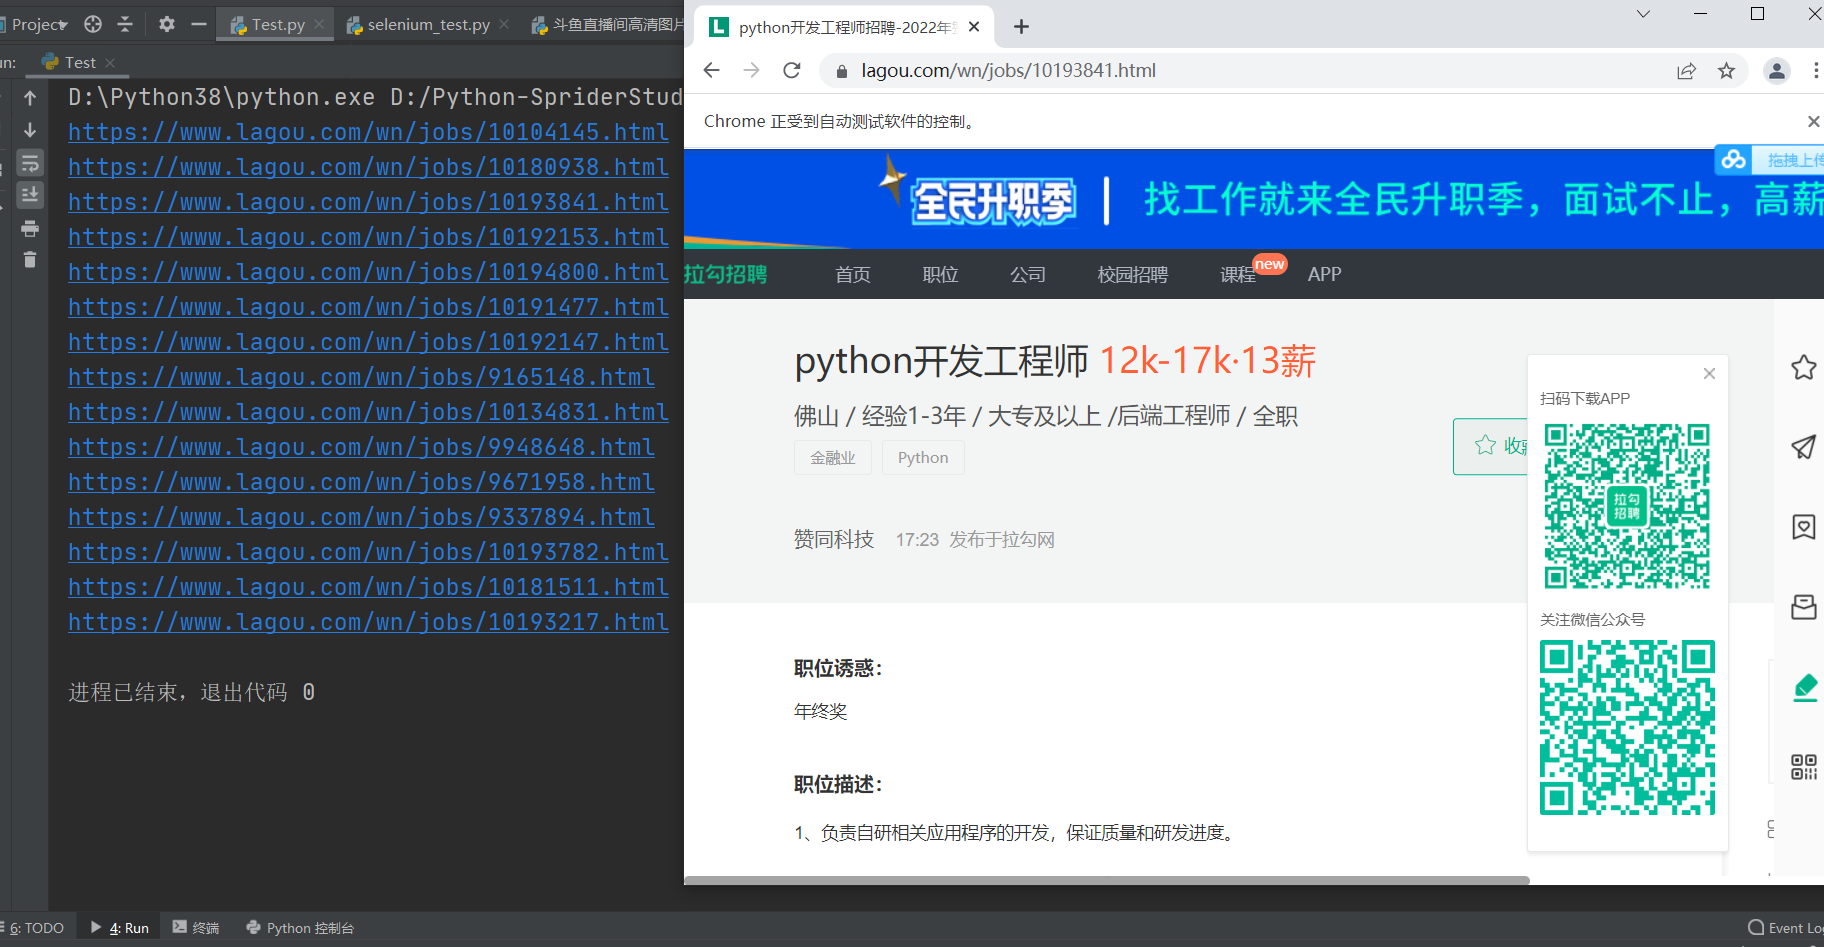
Task: Click the mailbox icon in right sidebar
Action: [x=1804, y=607]
